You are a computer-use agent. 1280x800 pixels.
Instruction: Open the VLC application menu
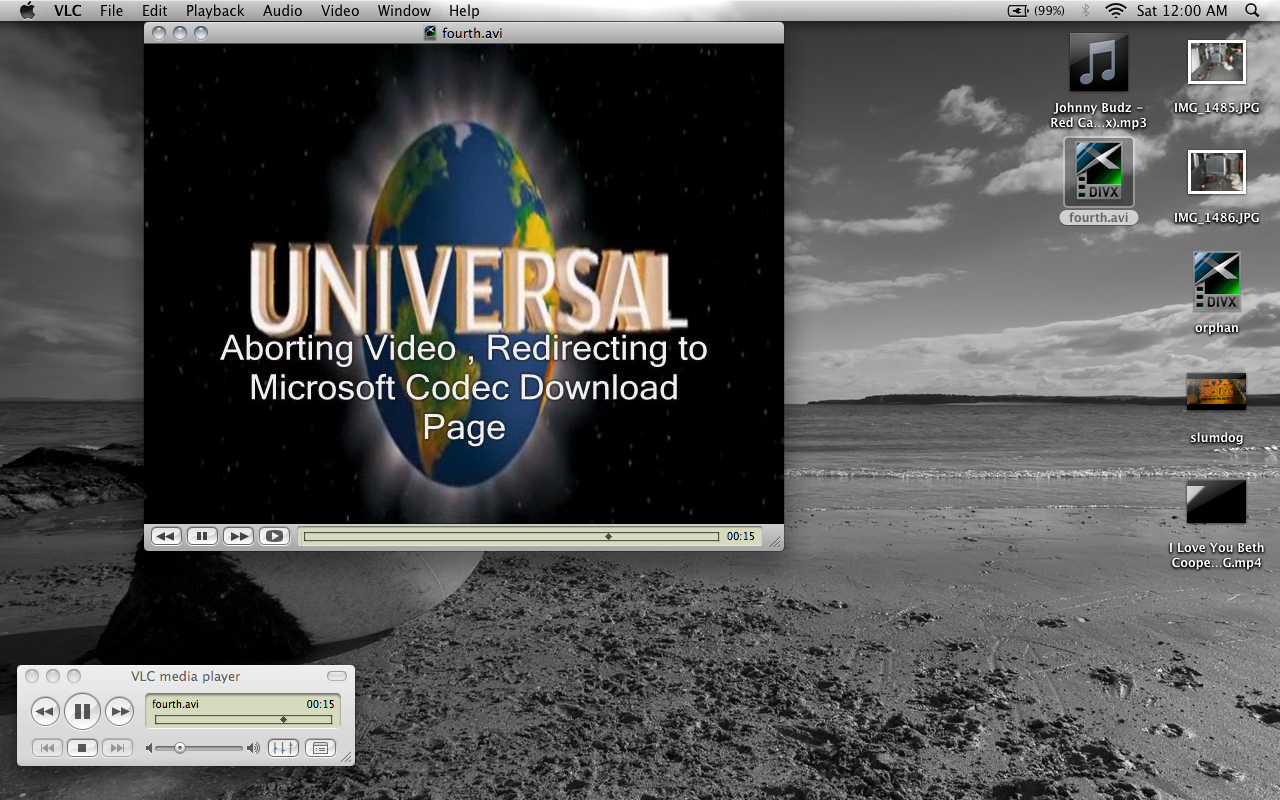[68, 10]
